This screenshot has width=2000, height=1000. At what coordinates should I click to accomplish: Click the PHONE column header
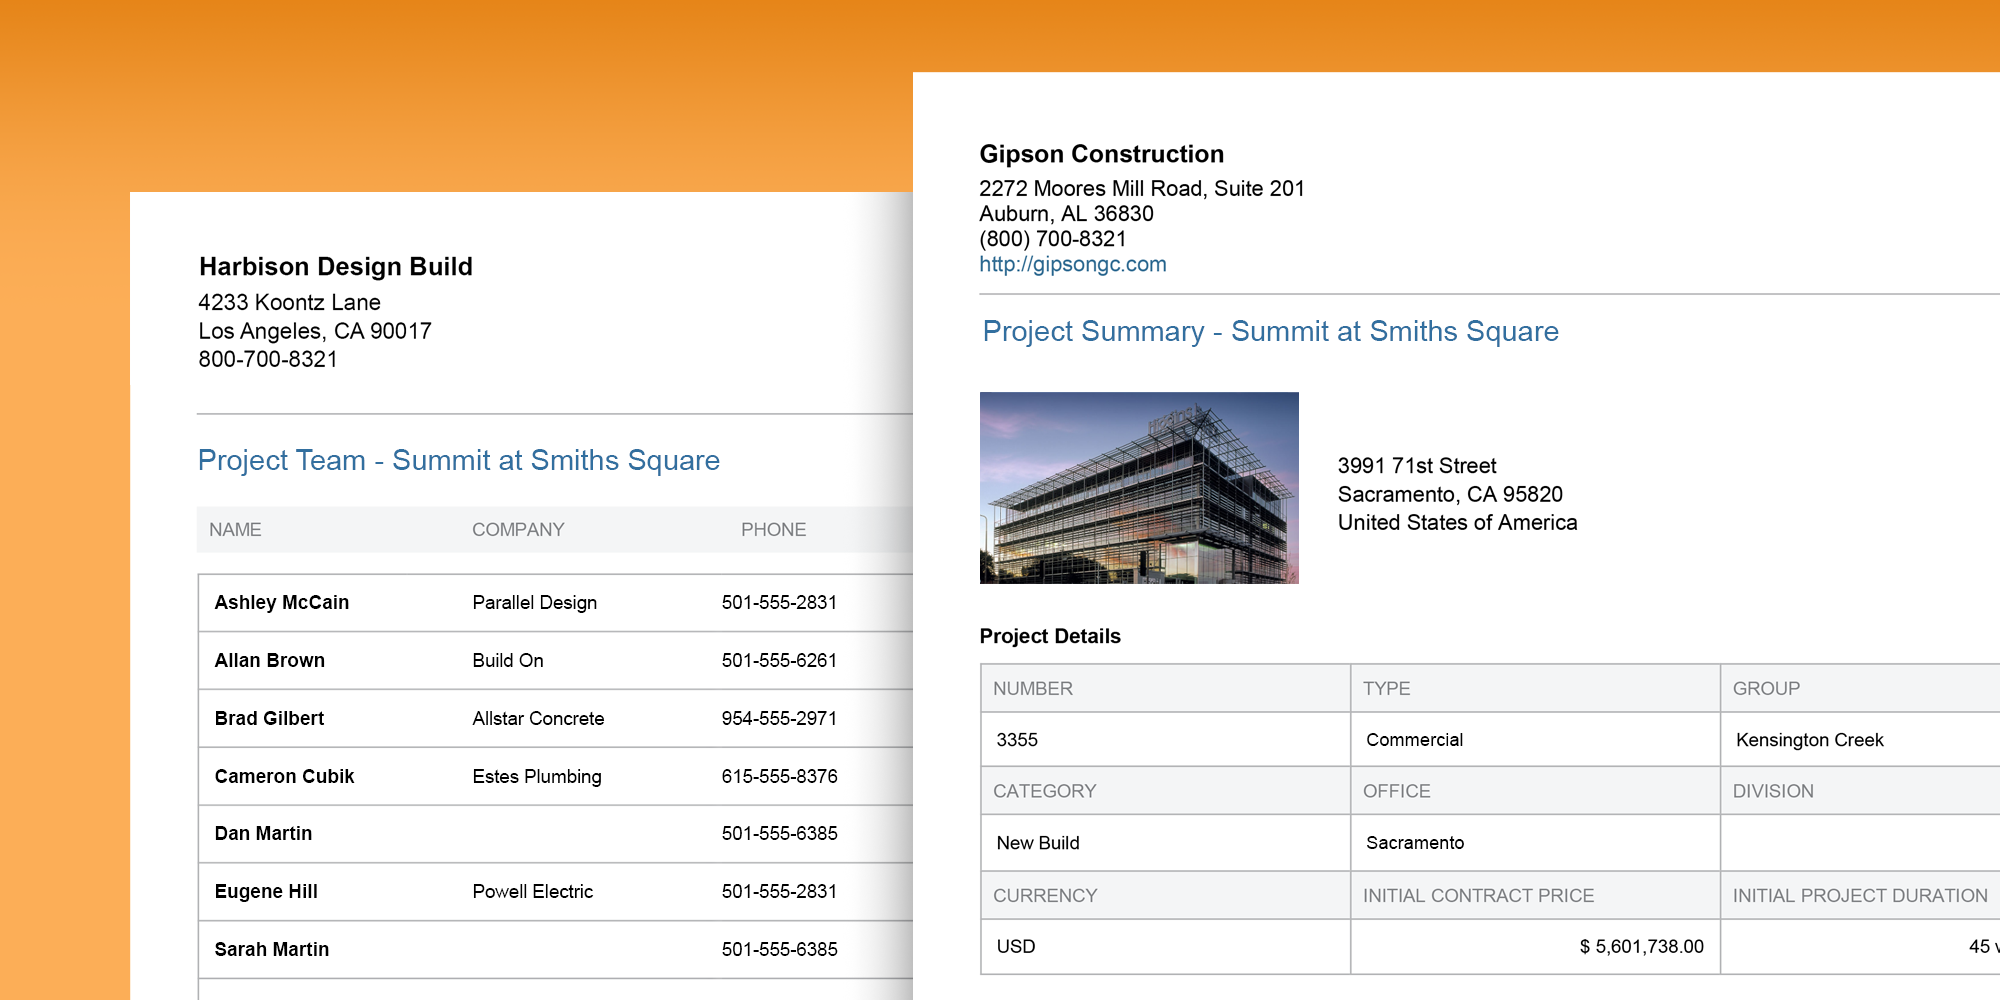pos(774,529)
